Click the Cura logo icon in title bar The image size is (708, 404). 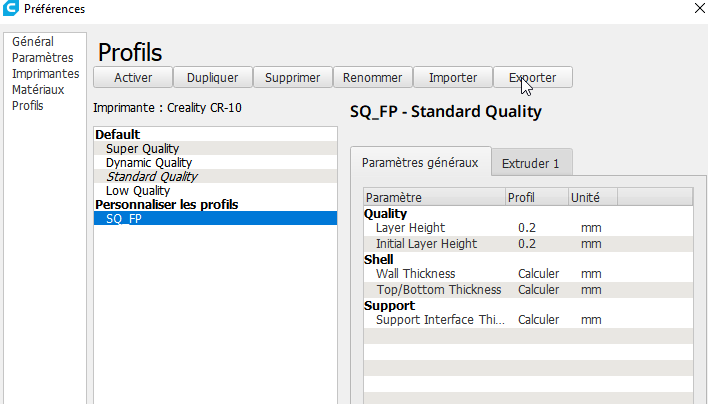pos(10,8)
